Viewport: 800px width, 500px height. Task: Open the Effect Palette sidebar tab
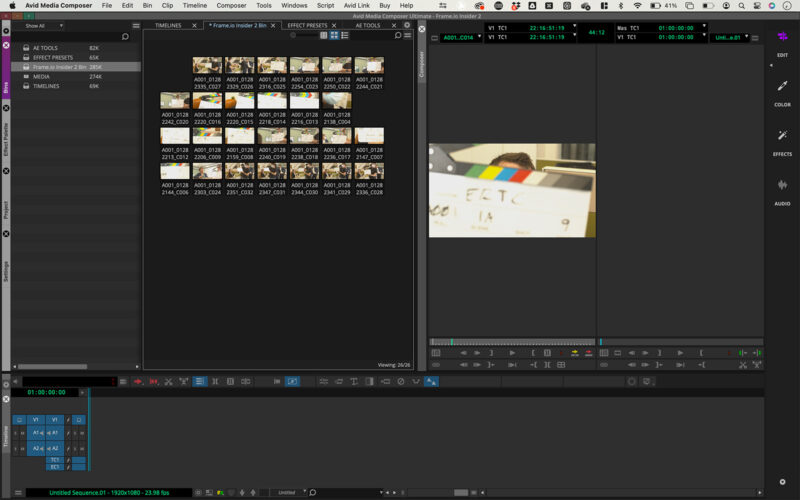tap(6, 140)
